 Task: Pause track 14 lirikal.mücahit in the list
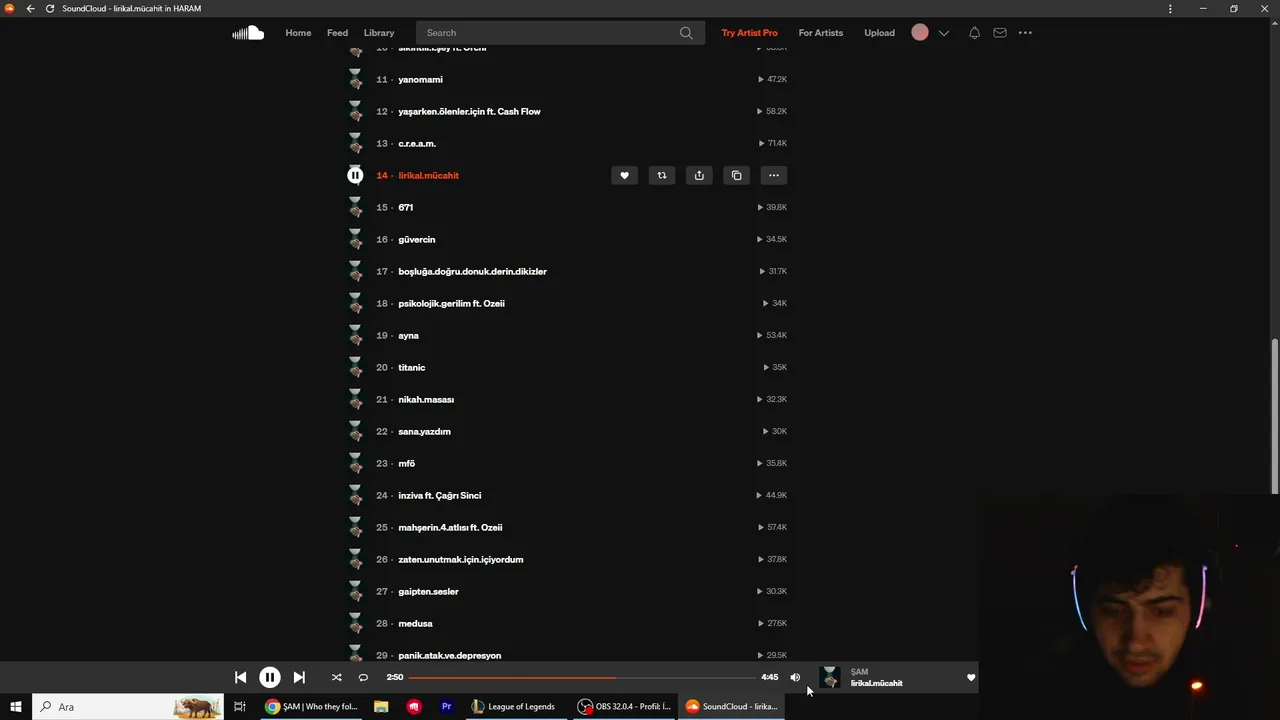coord(355,175)
